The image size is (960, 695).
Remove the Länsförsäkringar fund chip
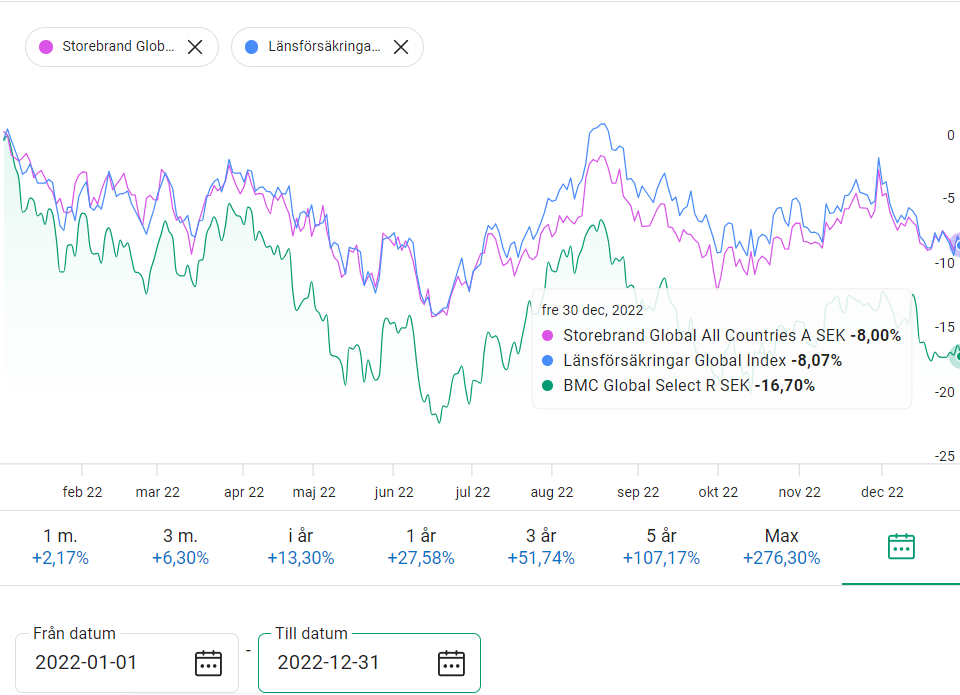coord(401,47)
